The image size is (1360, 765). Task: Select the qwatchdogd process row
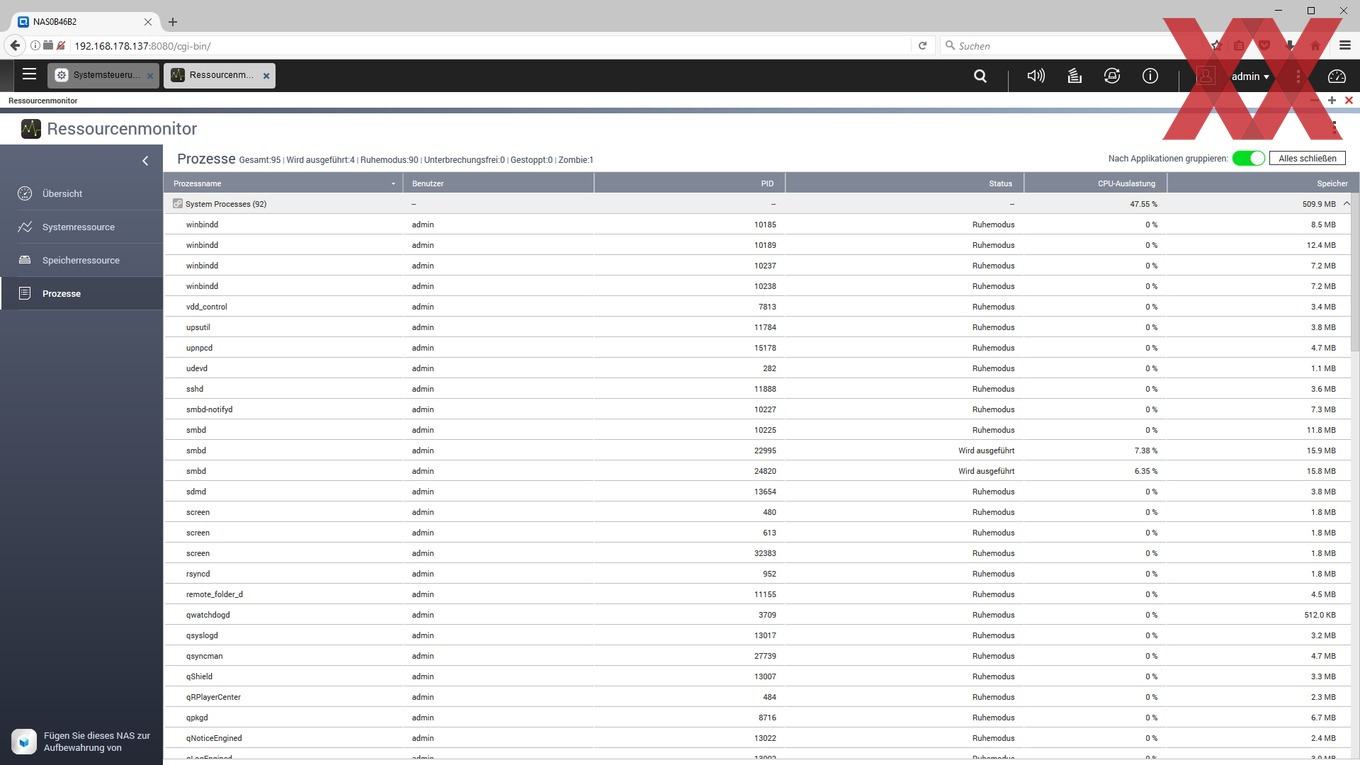coord(757,615)
